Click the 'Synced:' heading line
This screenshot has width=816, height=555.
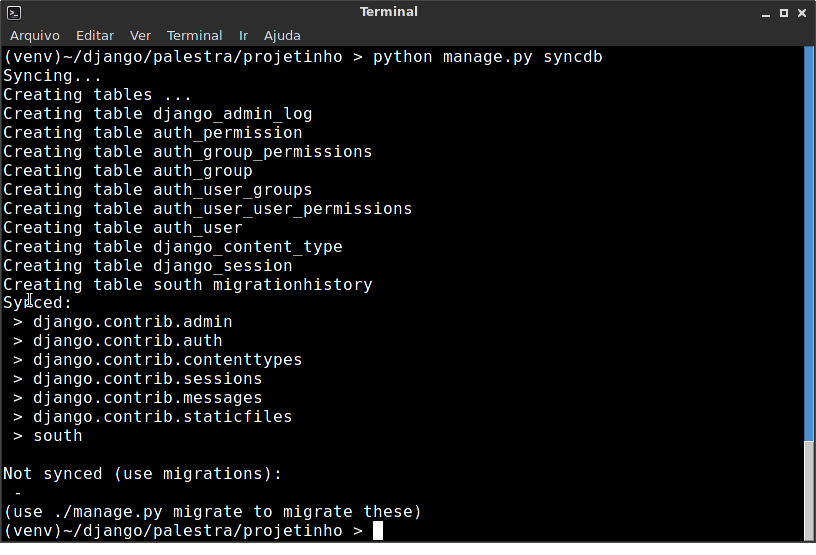(x=37, y=302)
